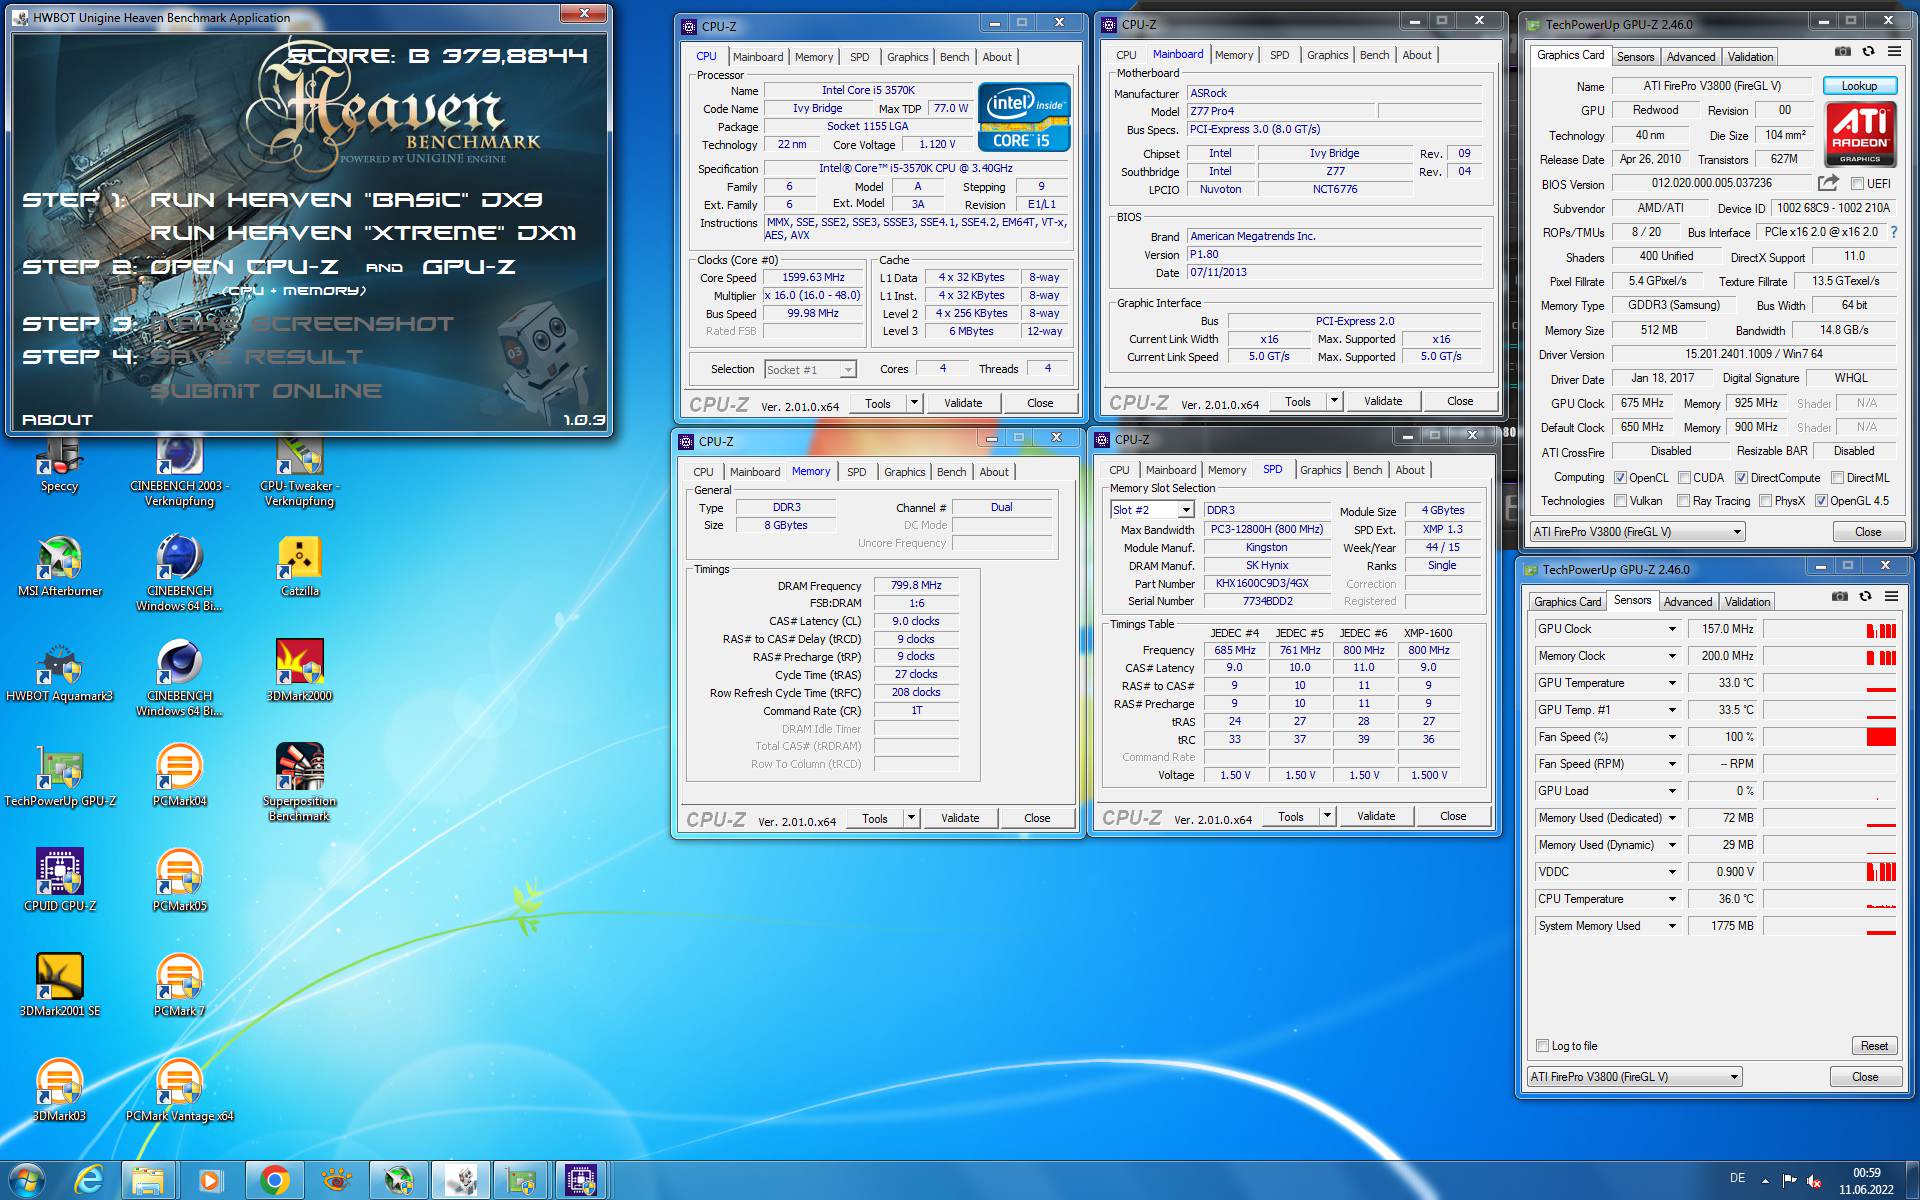Expand VDDC sensor dropdown
This screenshot has height=1200, width=1920.
click(x=1671, y=872)
